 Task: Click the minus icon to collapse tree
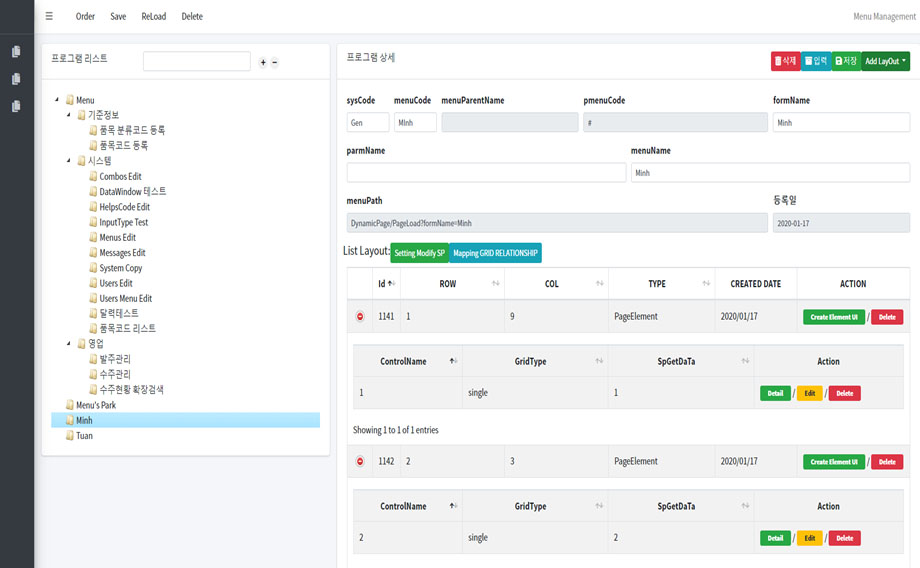[x=275, y=62]
